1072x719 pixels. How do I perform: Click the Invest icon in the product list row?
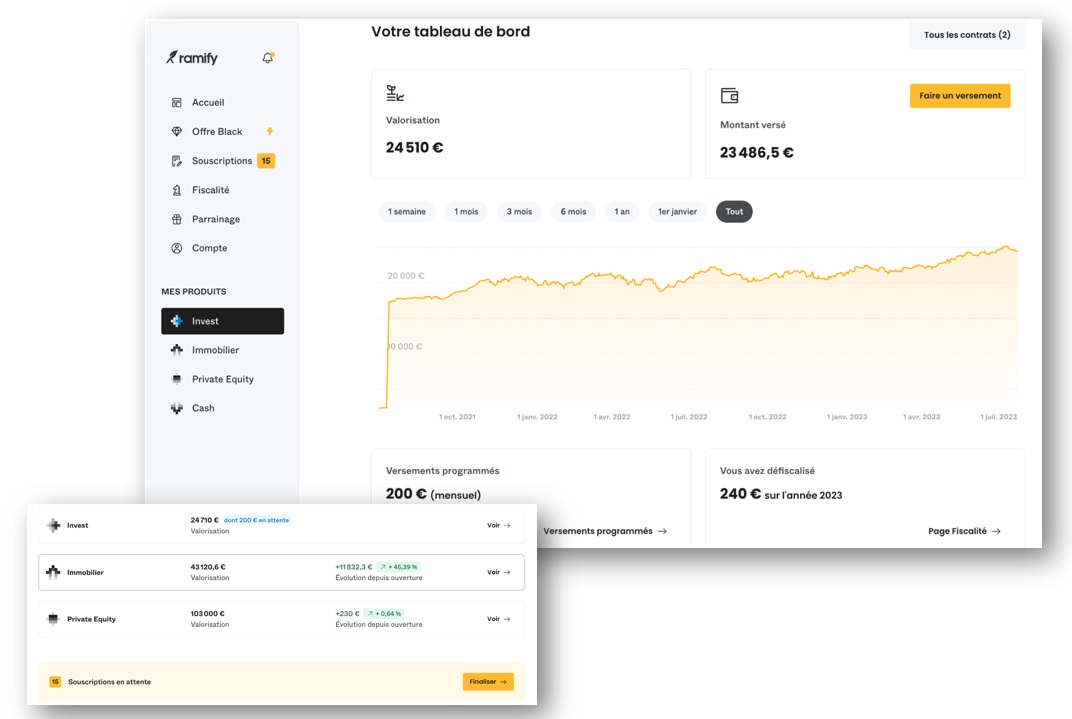pos(53,526)
